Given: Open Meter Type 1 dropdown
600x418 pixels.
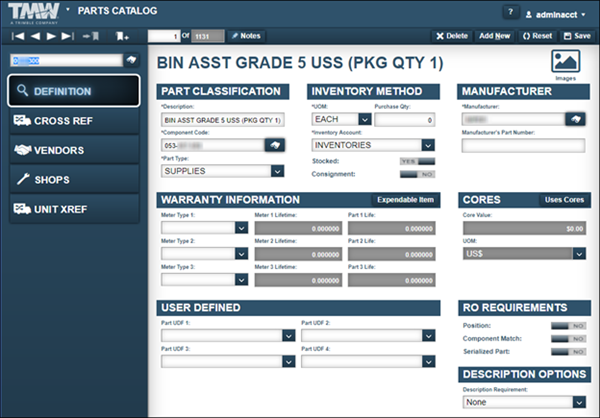Looking at the screenshot, I should coord(241,228).
